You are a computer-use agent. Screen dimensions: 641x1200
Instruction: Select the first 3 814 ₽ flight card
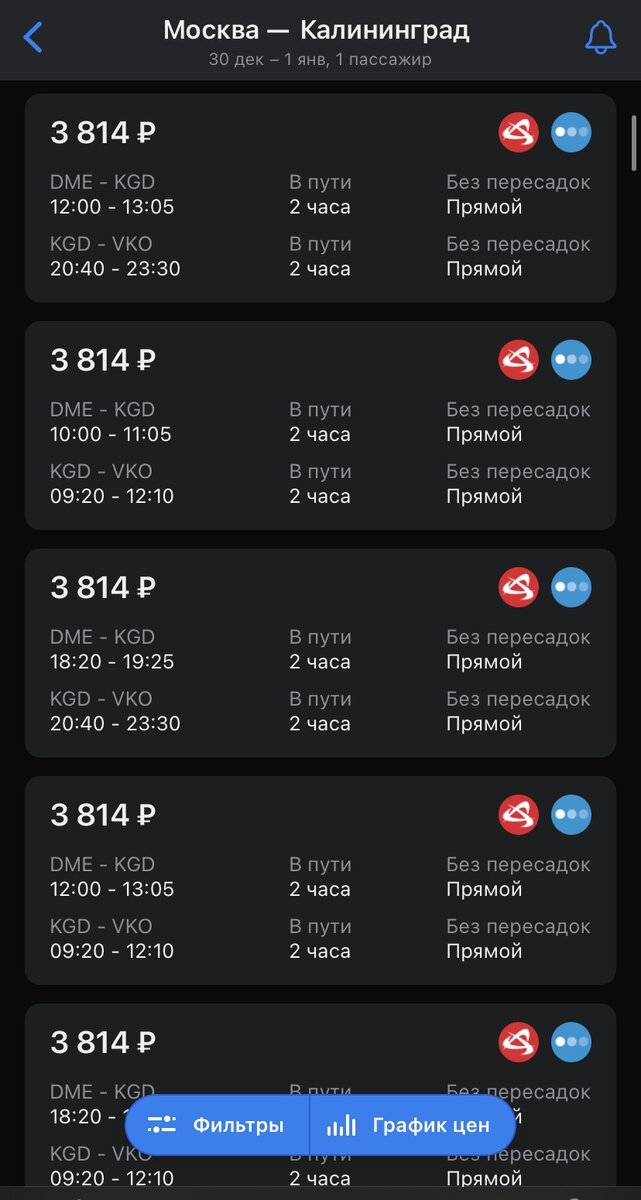click(320, 198)
